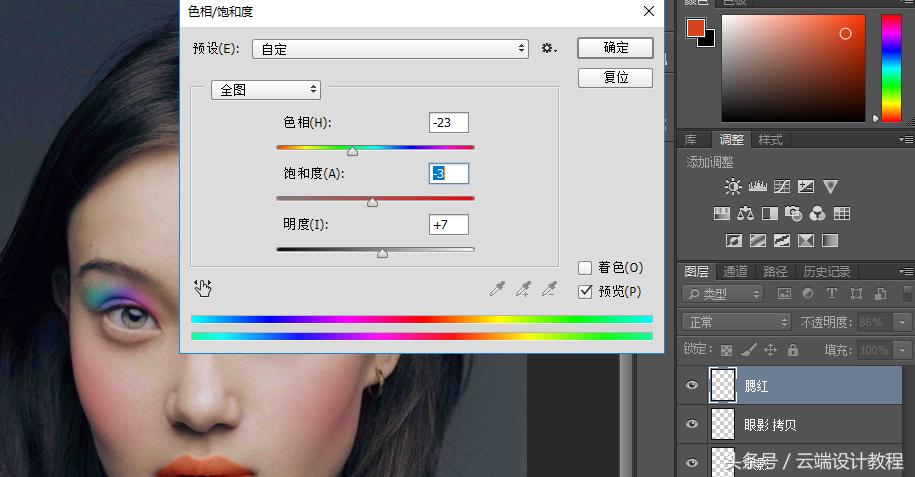This screenshot has height=477, width=915.
Task: Add a Photo Filter adjustment (camera icon)
Action: pyautogui.click(x=793, y=214)
